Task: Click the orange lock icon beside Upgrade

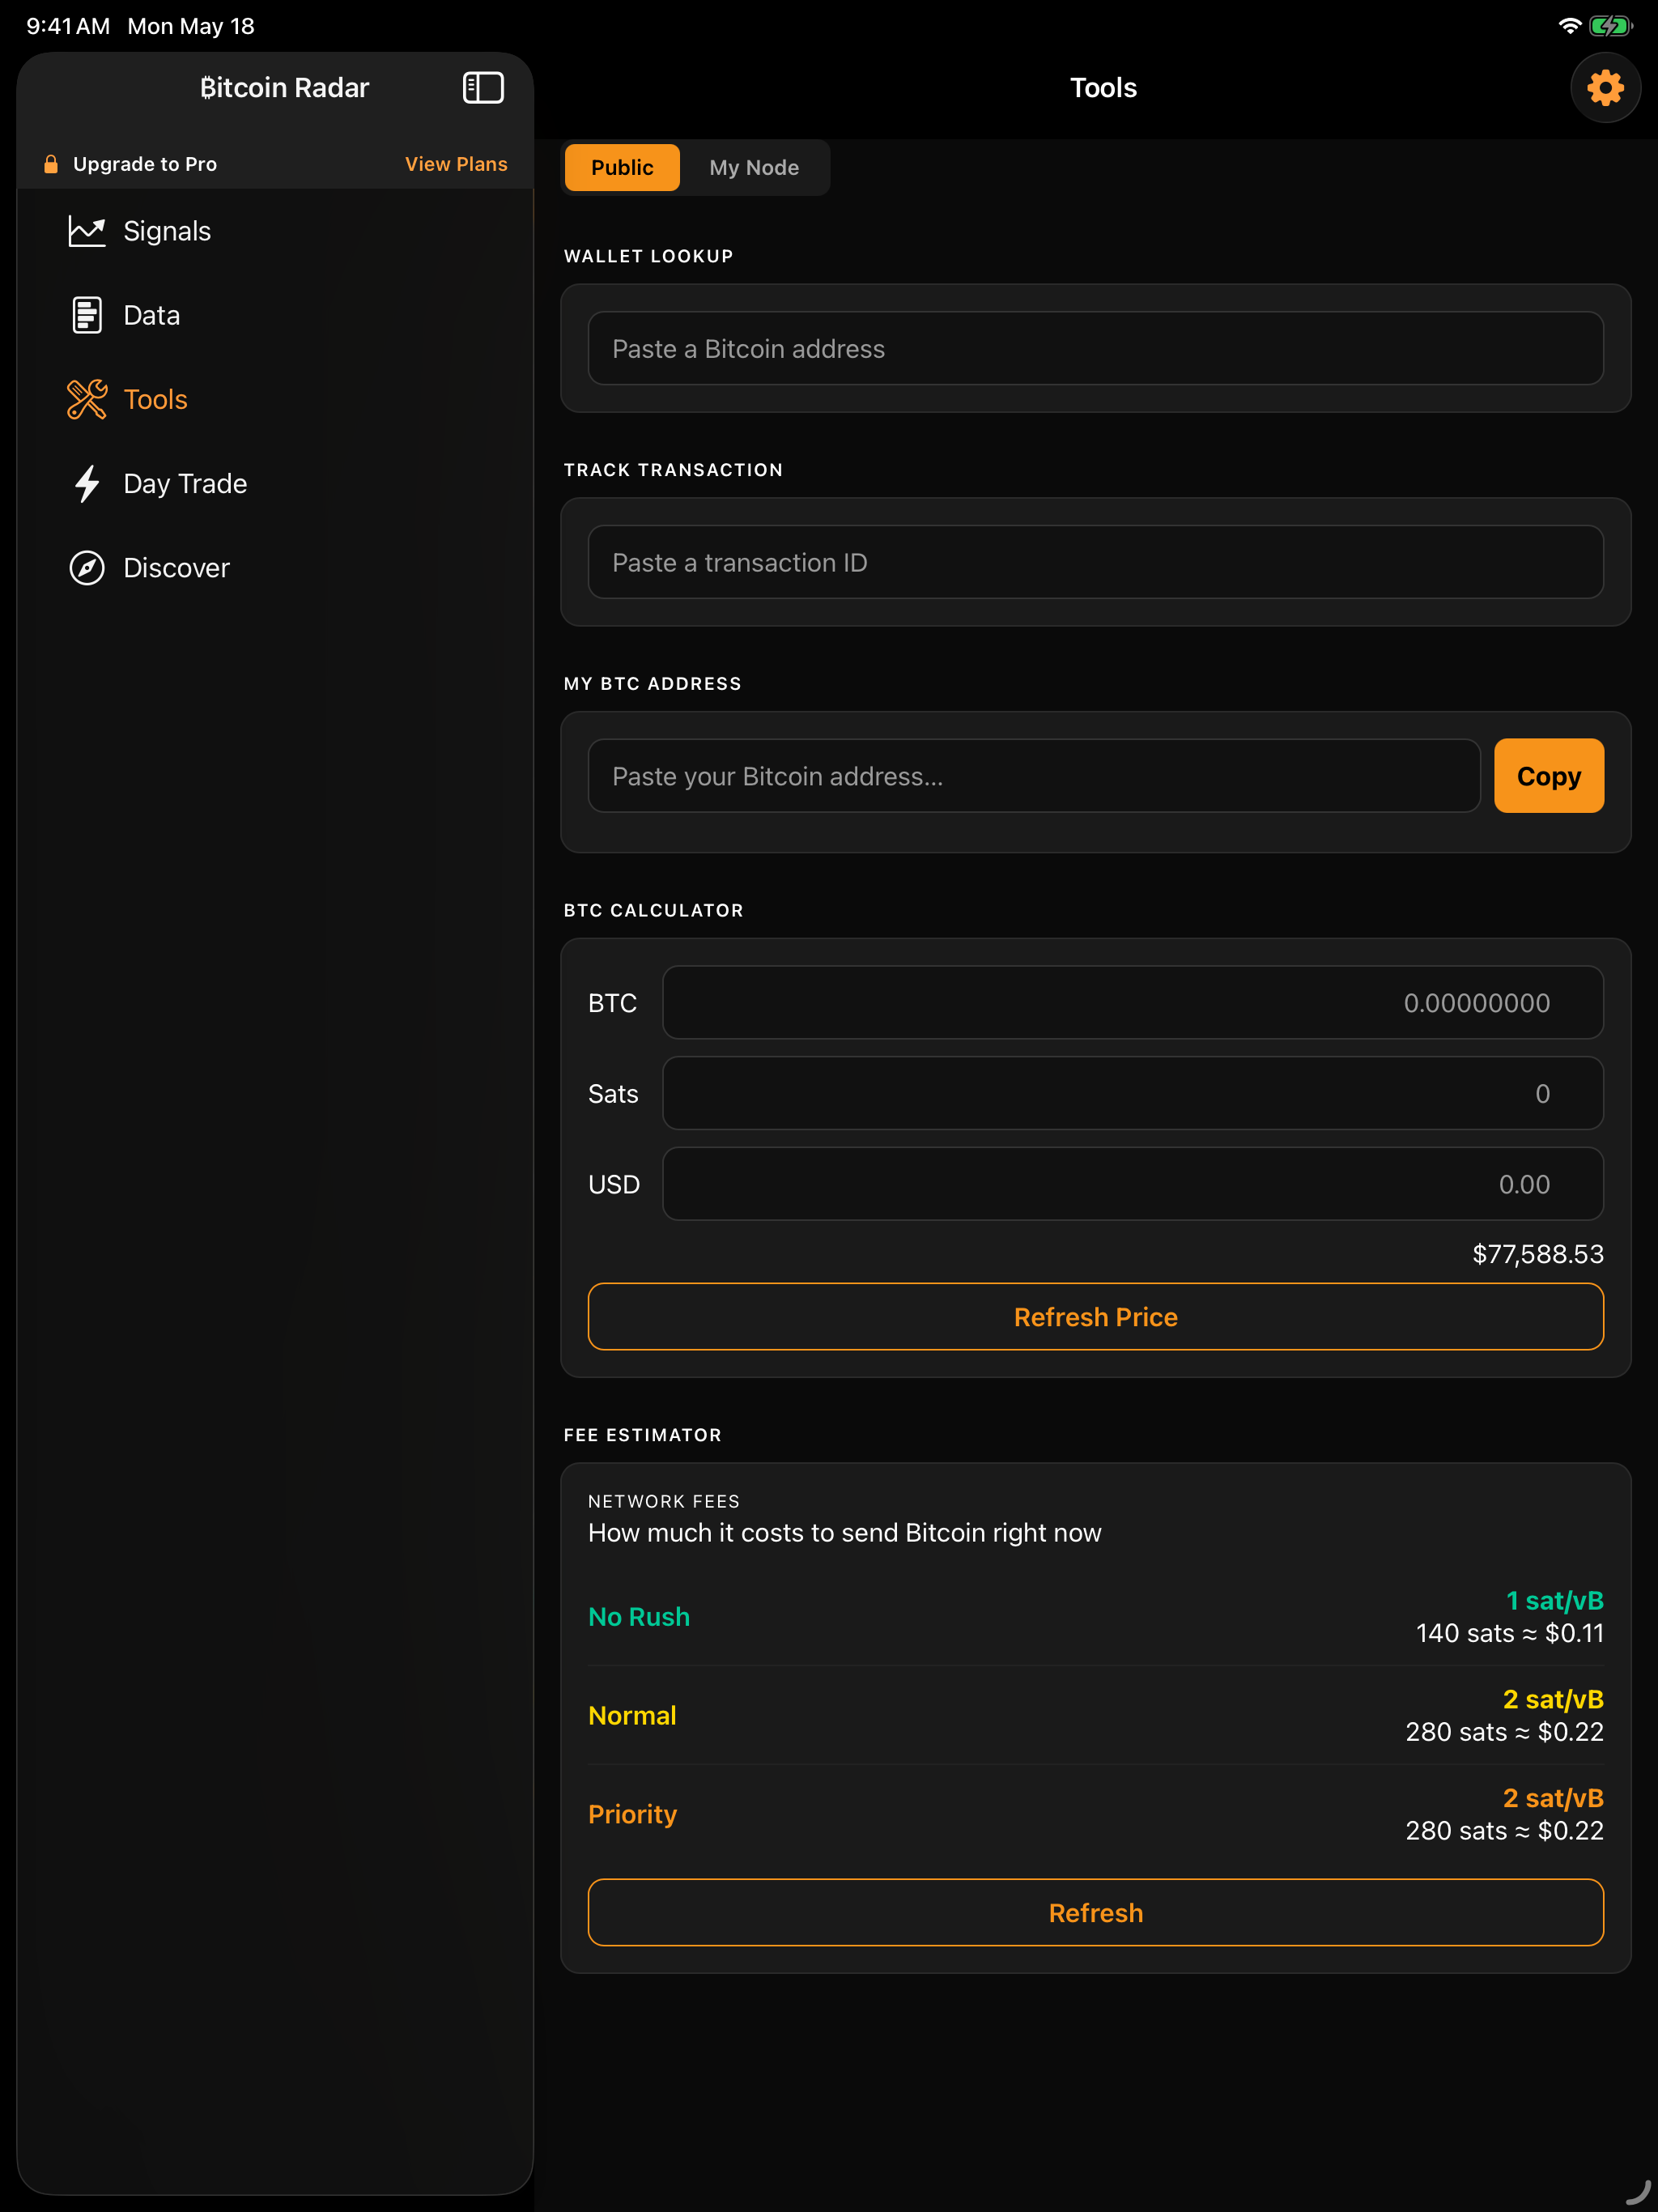Action: pos(50,164)
